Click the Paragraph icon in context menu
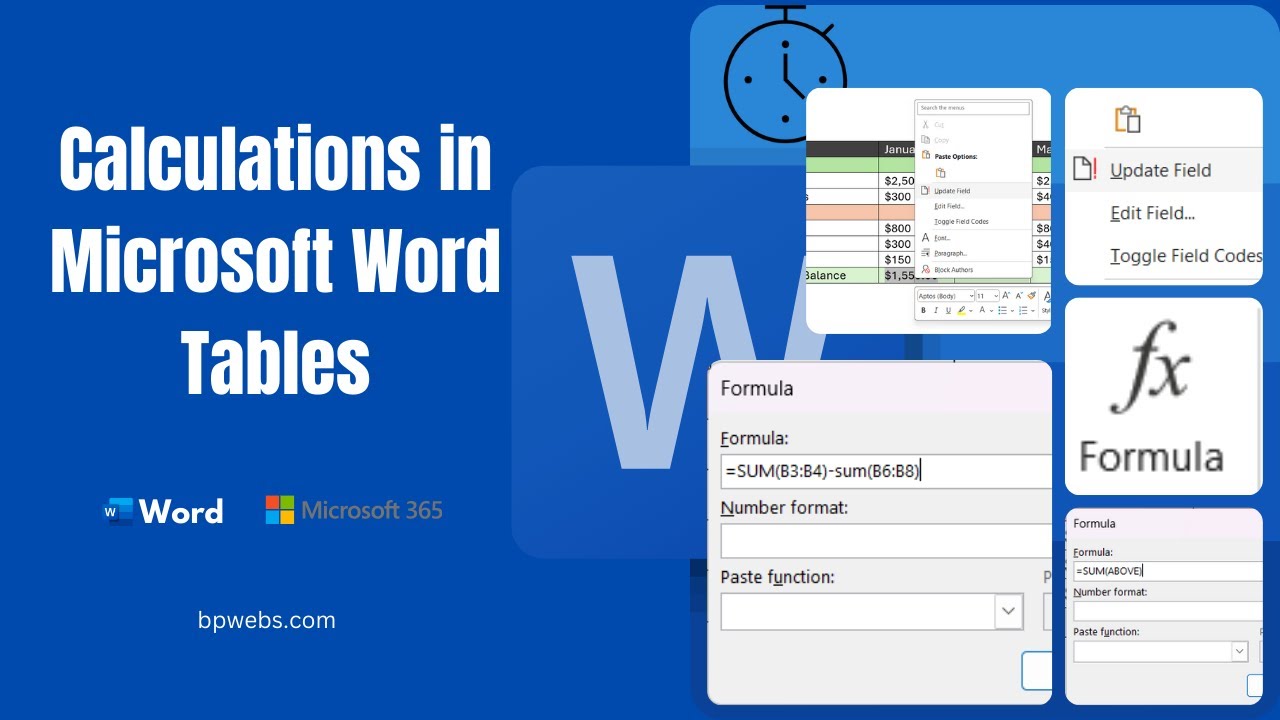This screenshot has height=720, width=1280. [925, 253]
